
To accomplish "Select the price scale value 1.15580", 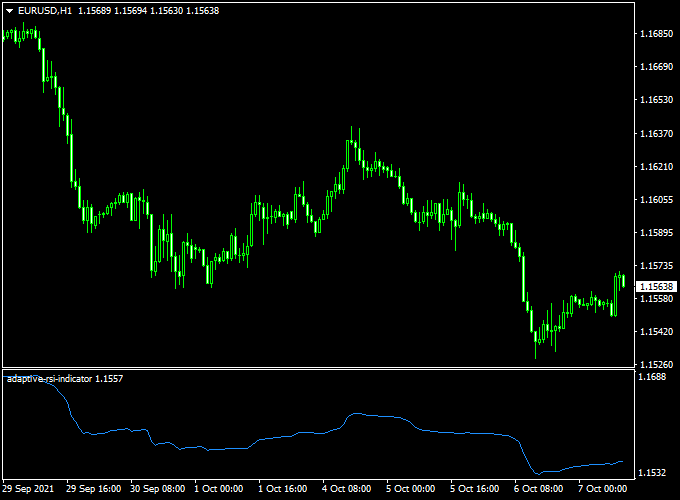I will click(657, 299).
